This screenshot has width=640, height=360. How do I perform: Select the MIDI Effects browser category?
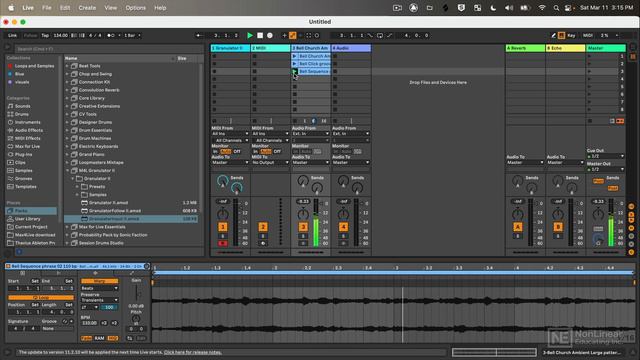(27, 138)
